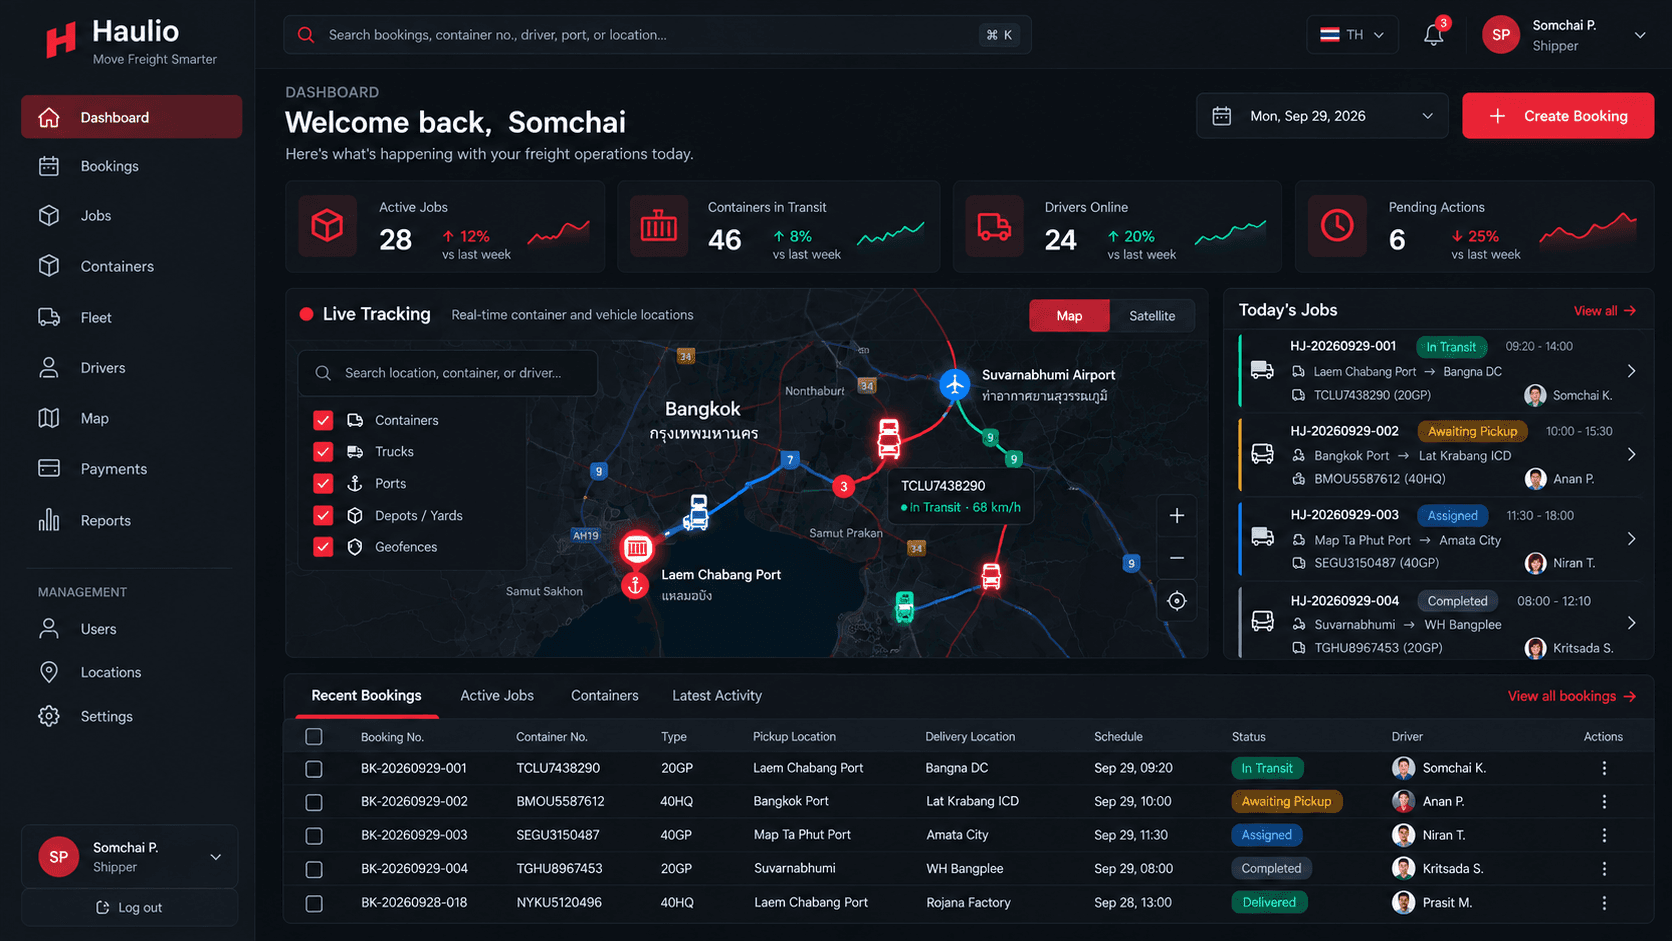
Task: Open actions menu for BK-20260928-018
Action: [1604, 902]
